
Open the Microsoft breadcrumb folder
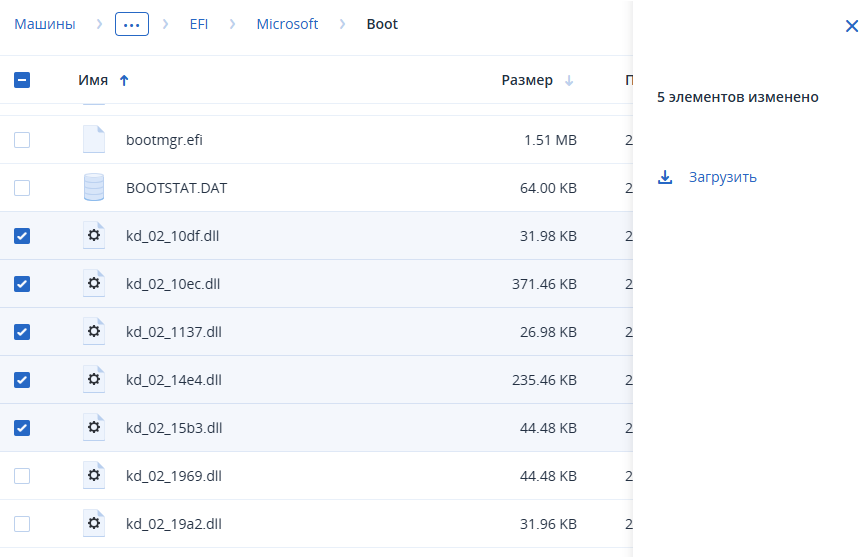click(287, 24)
